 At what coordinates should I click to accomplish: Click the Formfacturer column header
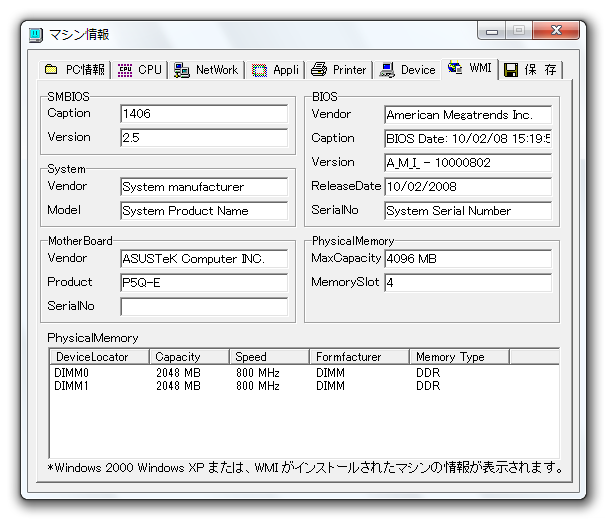(x=359, y=357)
